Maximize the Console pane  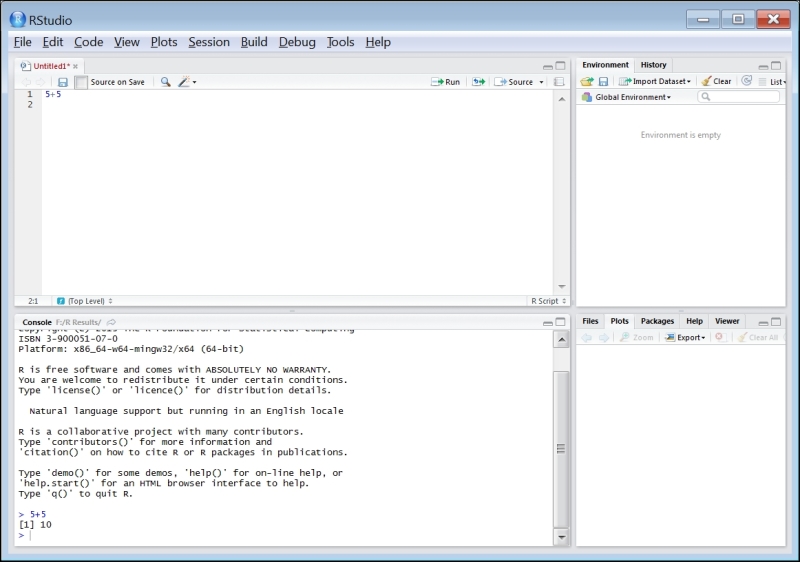click(x=560, y=322)
